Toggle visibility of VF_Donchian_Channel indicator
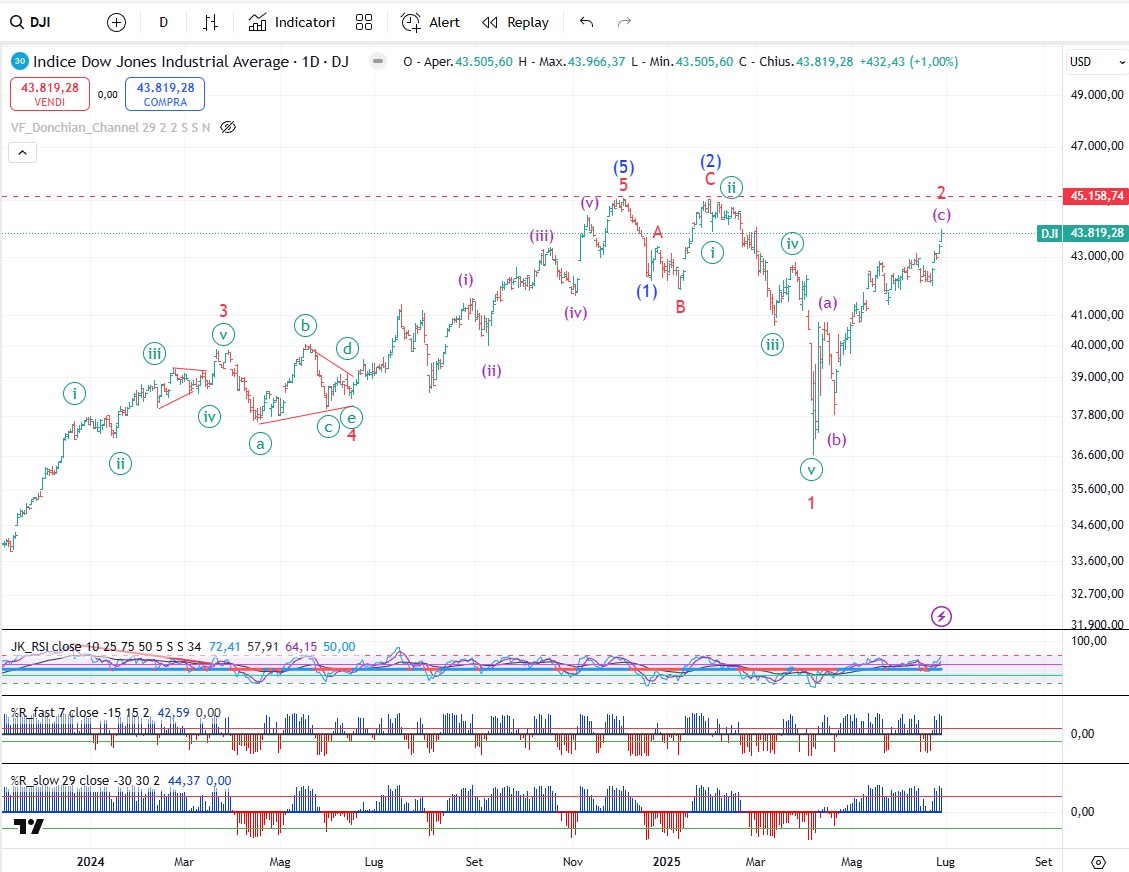 (228, 127)
